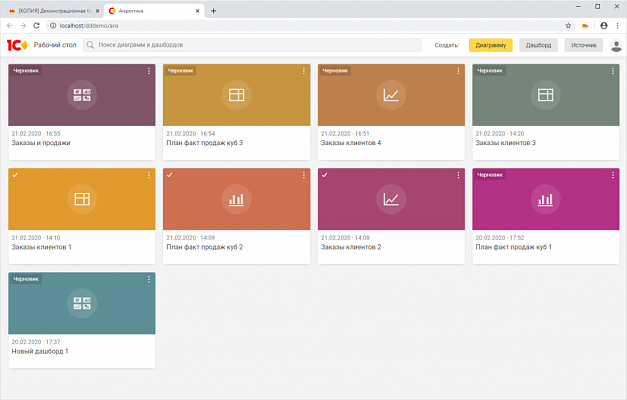Screen dimensions: 627x400
Task: Bookmark page with browser star icon
Action: [568, 25]
